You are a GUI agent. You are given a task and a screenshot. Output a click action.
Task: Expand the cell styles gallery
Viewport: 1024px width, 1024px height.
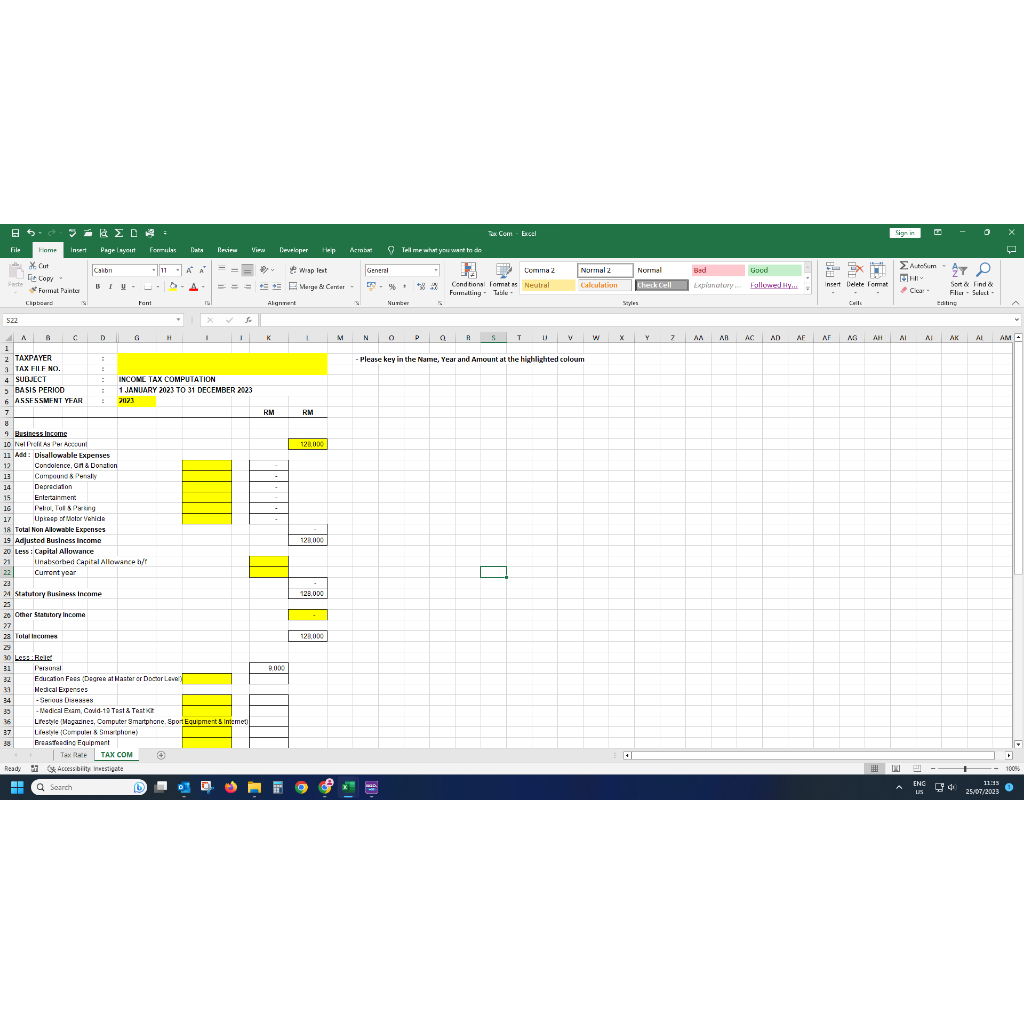pos(808,287)
